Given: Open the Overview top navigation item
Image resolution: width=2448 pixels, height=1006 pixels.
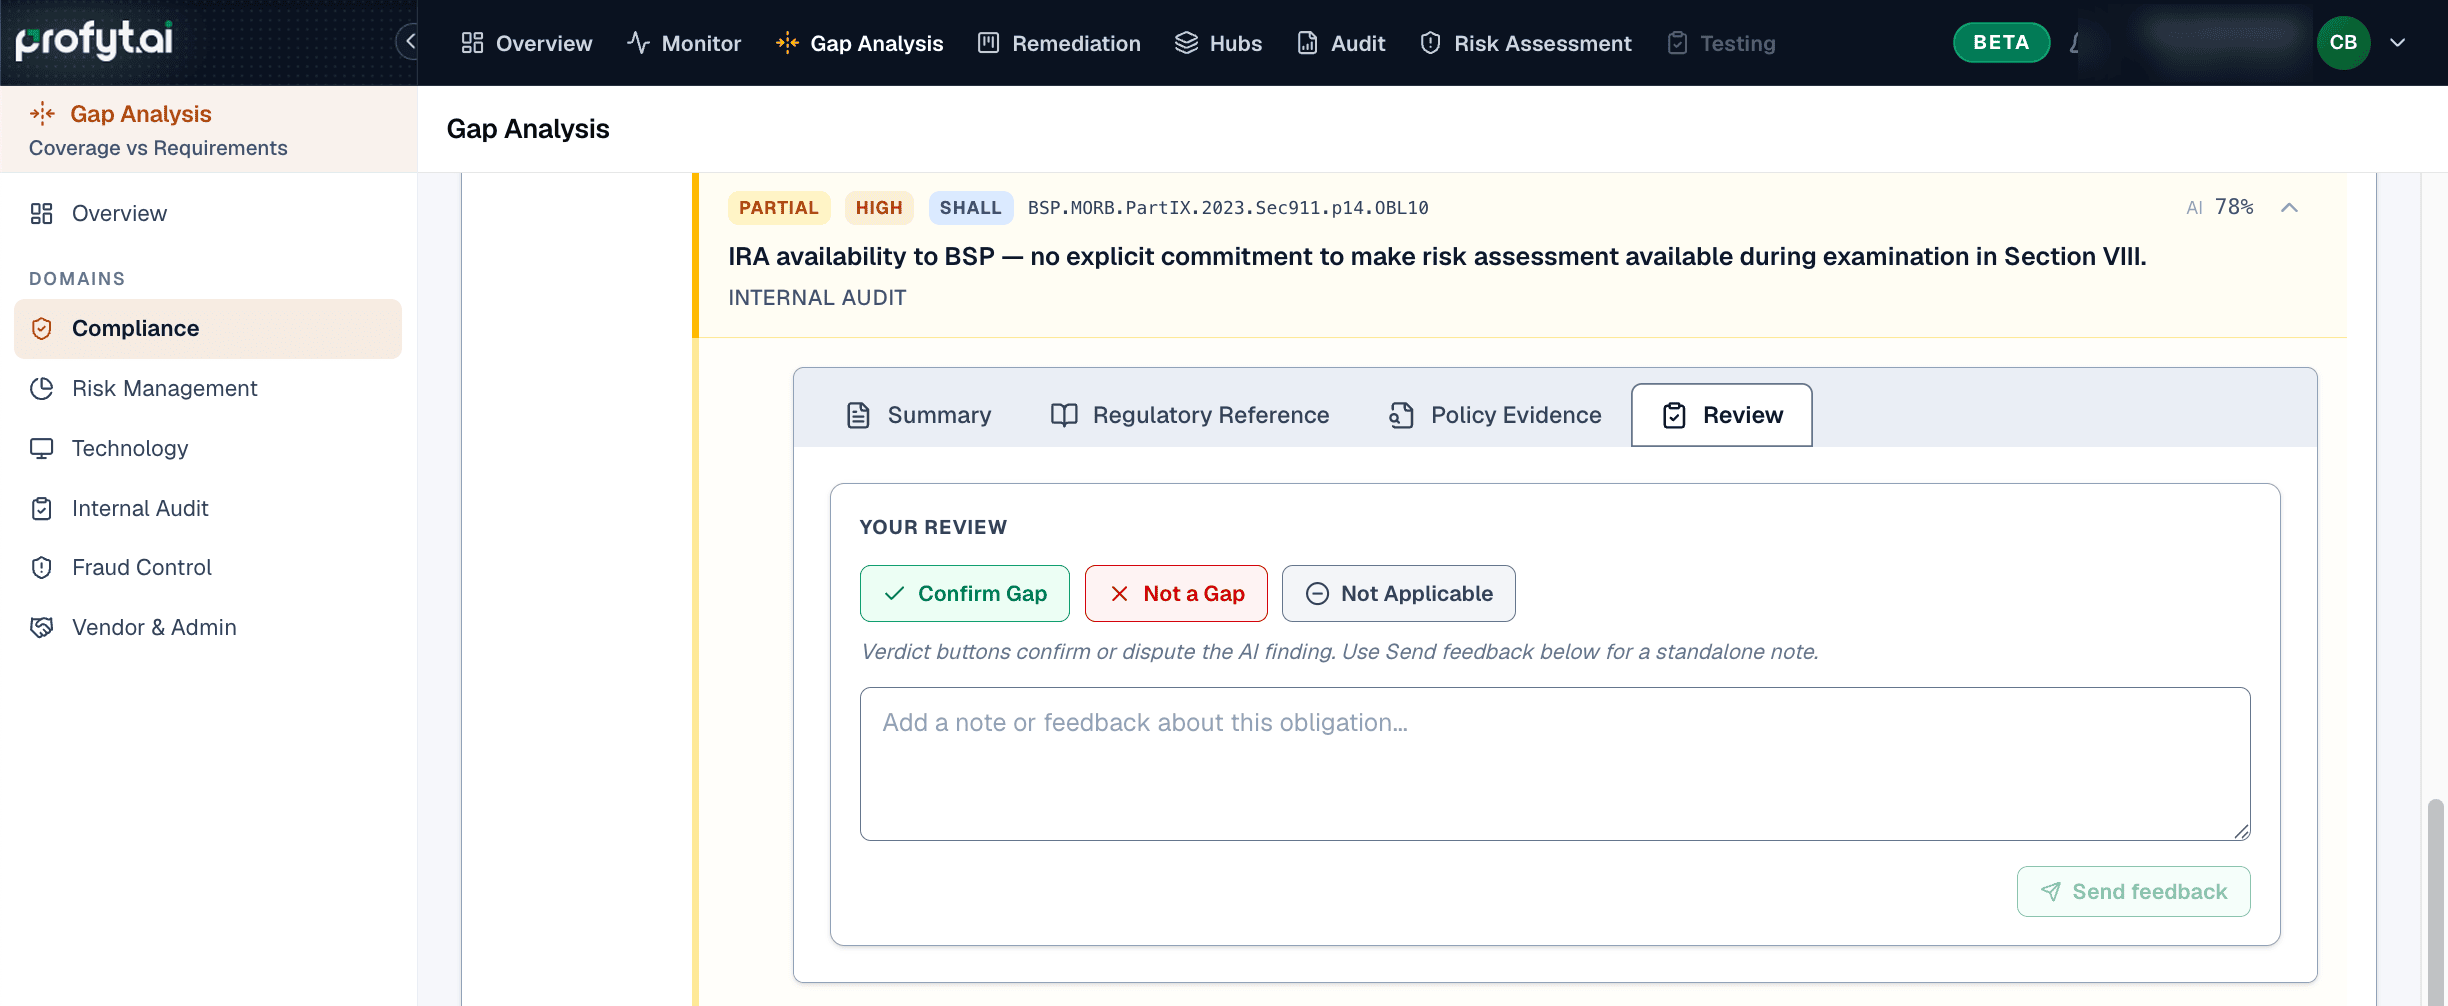Looking at the screenshot, I should click(526, 43).
